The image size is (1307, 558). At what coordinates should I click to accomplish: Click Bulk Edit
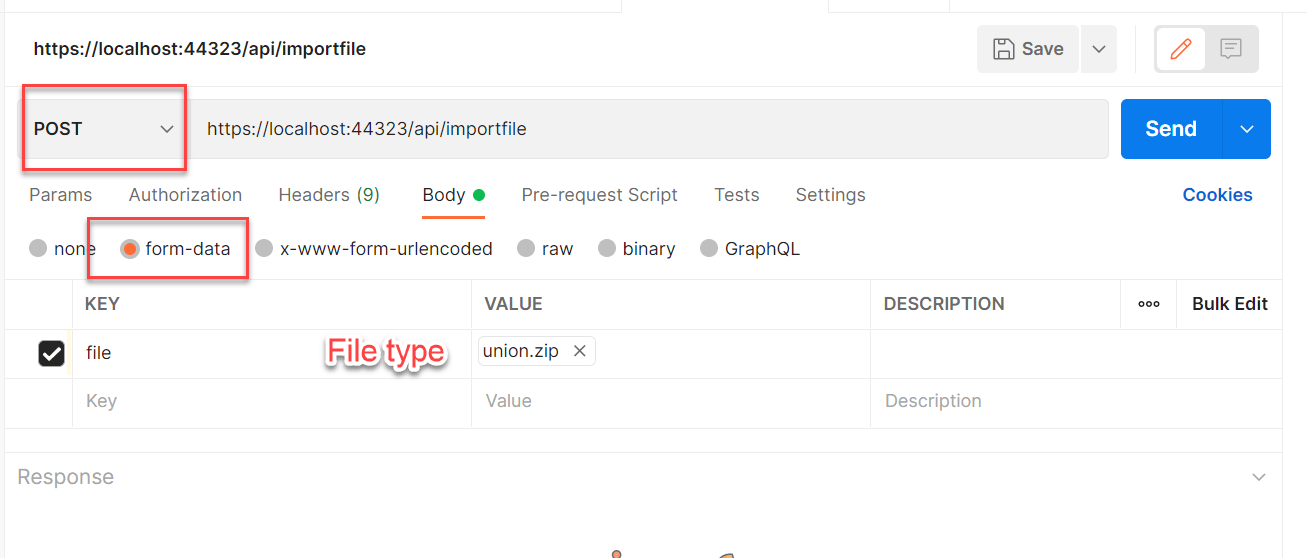1230,304
